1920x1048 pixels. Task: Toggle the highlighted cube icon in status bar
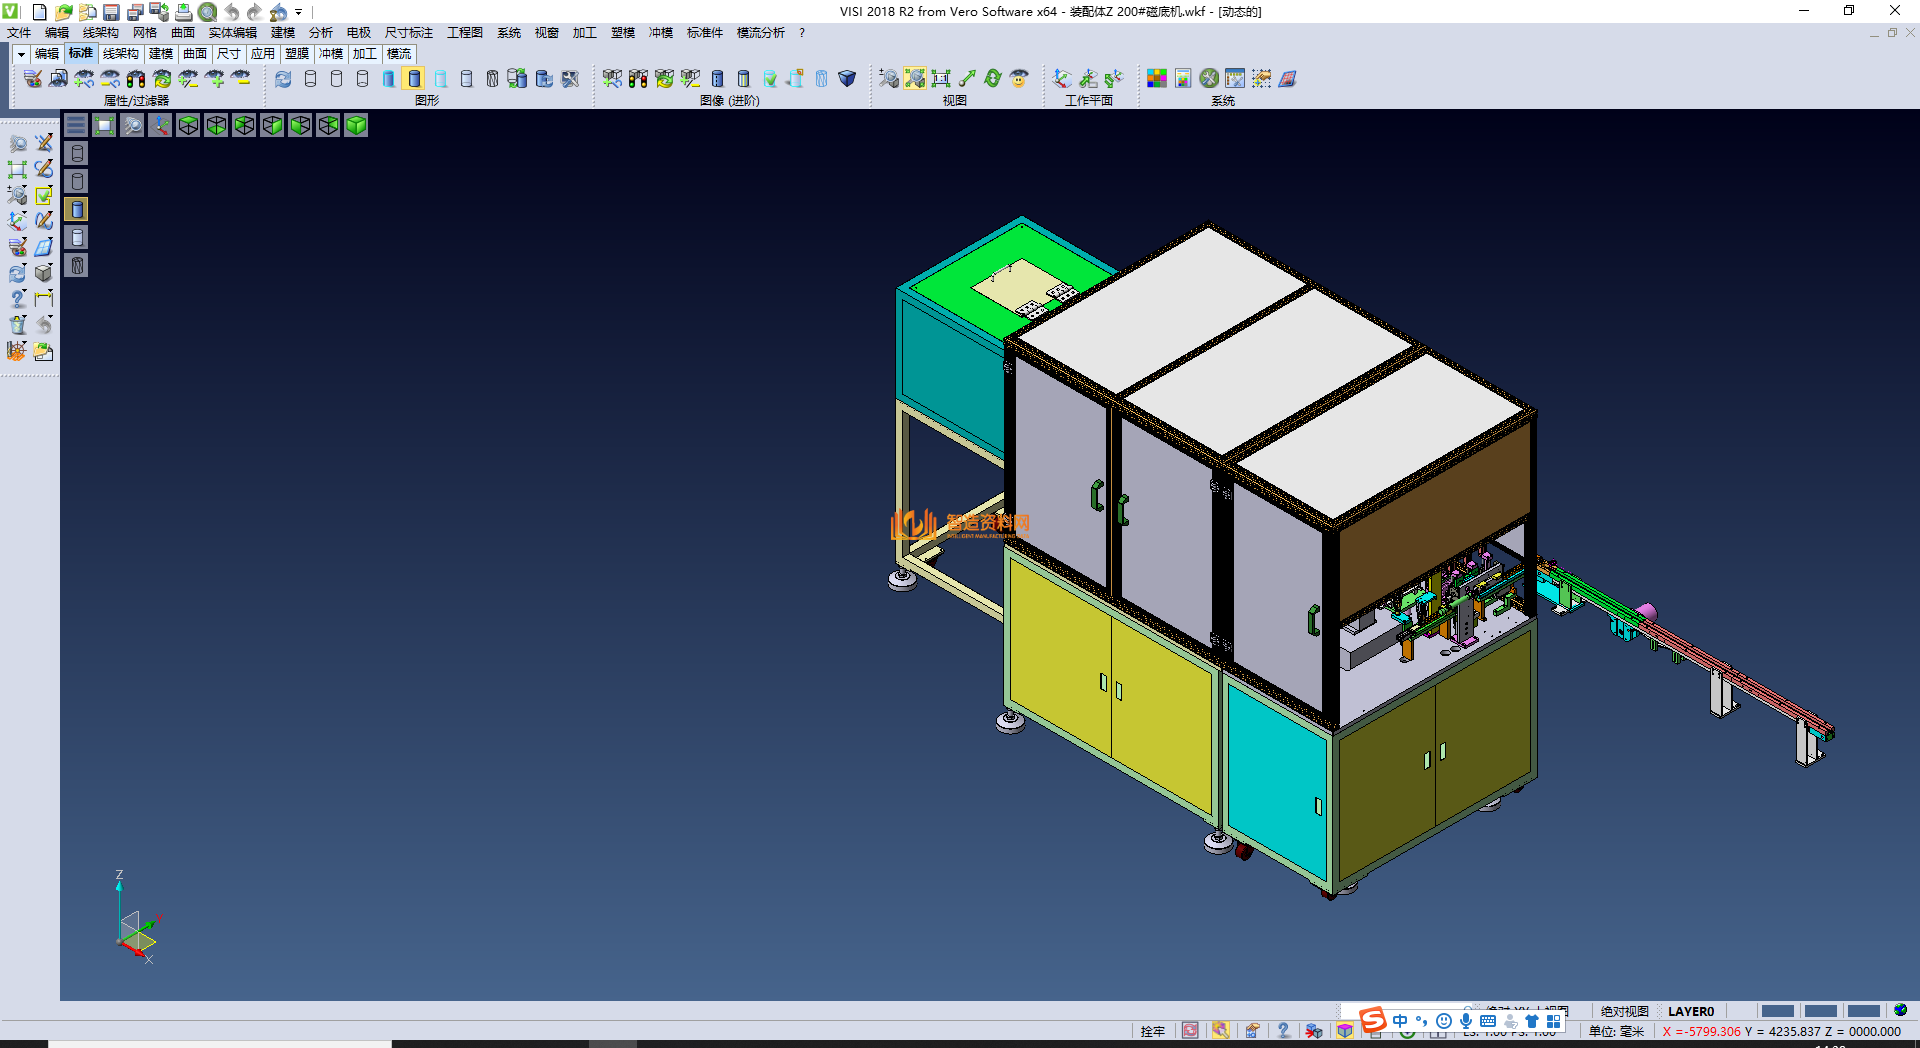click(x=1345, y=1031)
